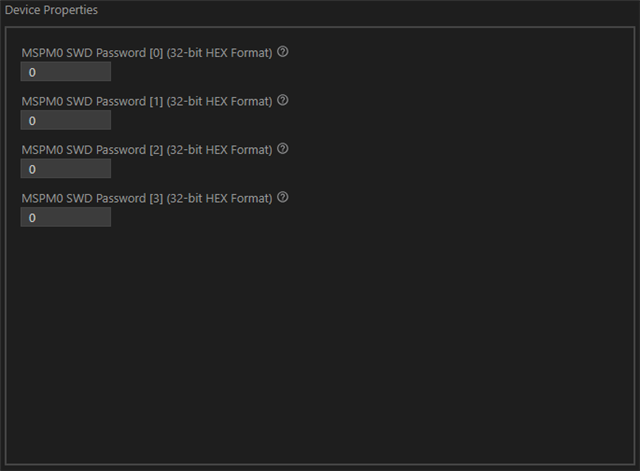Activate the SWD Password [3] text box
640x471 pixels.
click(x=66, y=217)
